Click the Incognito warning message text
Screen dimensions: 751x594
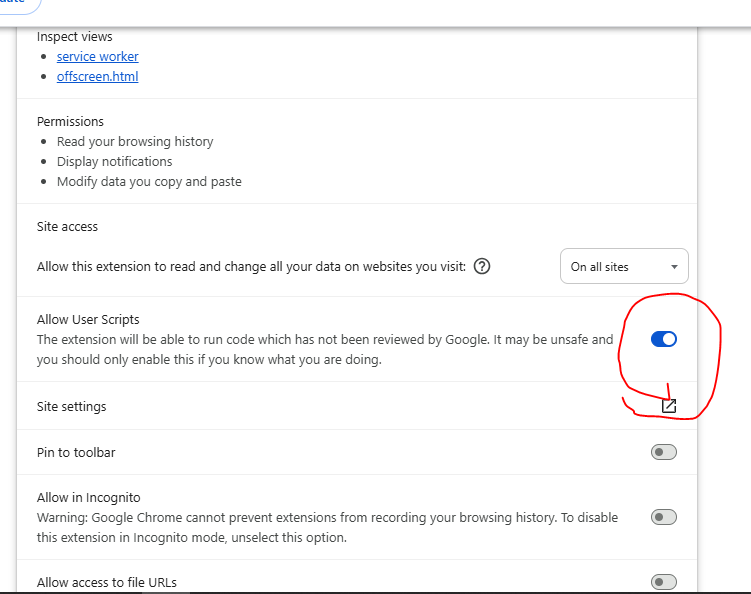click(327, 527)
